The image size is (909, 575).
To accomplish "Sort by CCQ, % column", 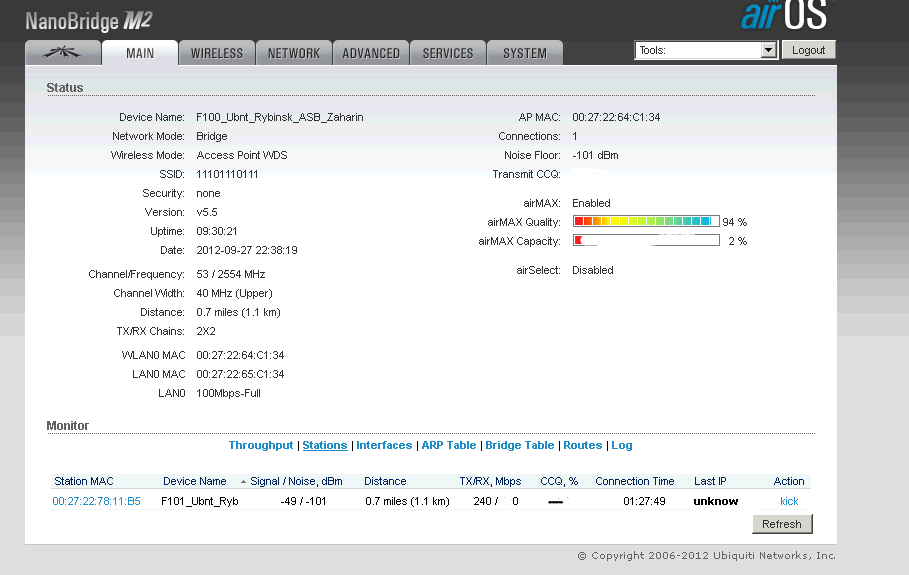I will click(x=559, y=481).
